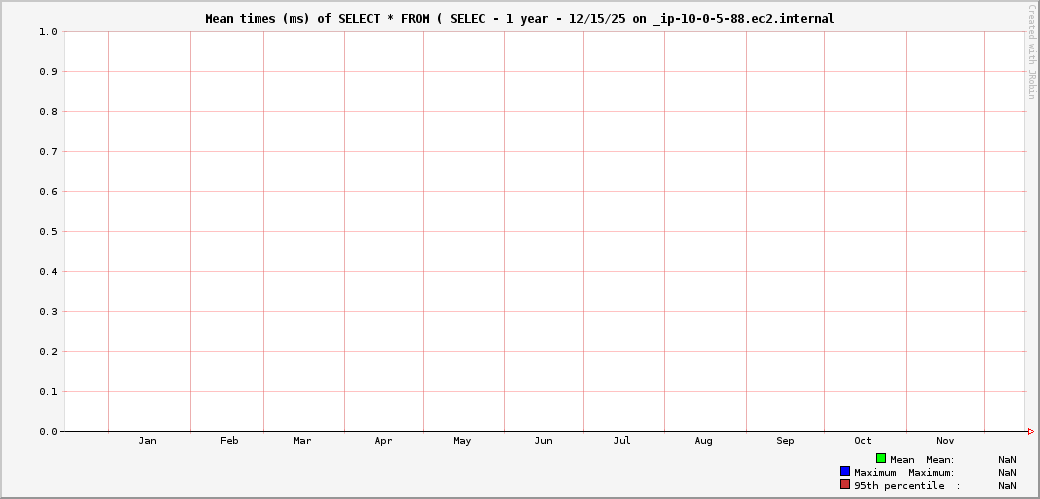Select the Sep label on the x-axis
Image resolution: width=1040 pixels, height=499 pixels.
[x=785, y=441]
